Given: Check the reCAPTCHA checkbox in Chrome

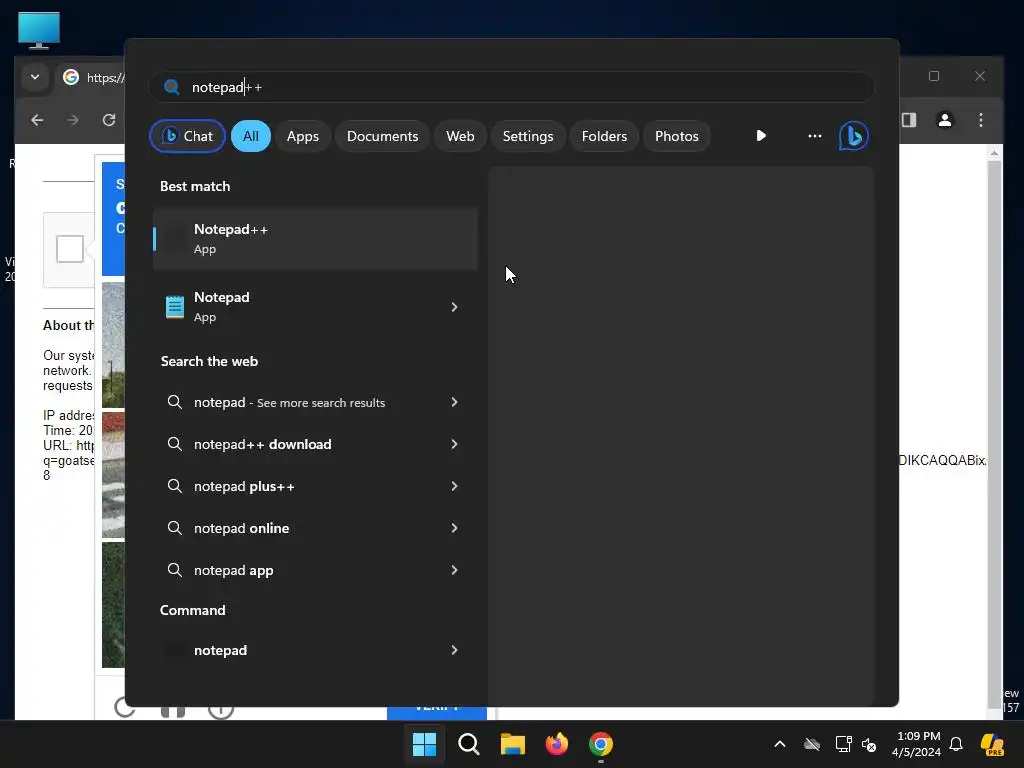Looking at the screenshot, I should tap(70, 249).
